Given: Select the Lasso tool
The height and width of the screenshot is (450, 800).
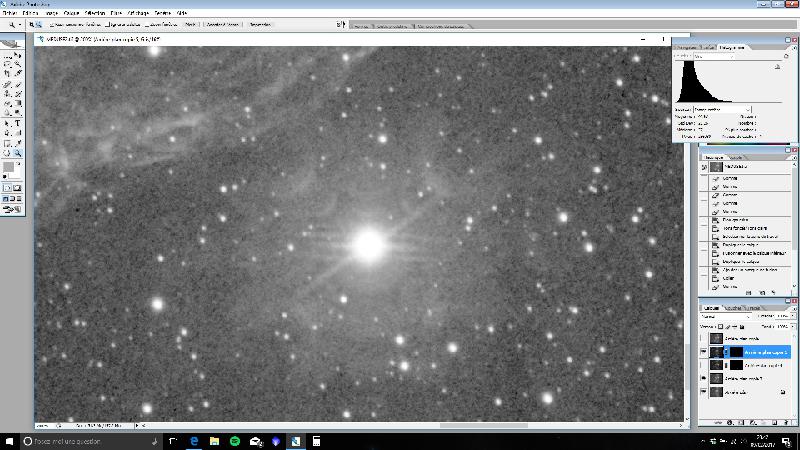Looking at the screenshot, I should click(x=7, y=64).
